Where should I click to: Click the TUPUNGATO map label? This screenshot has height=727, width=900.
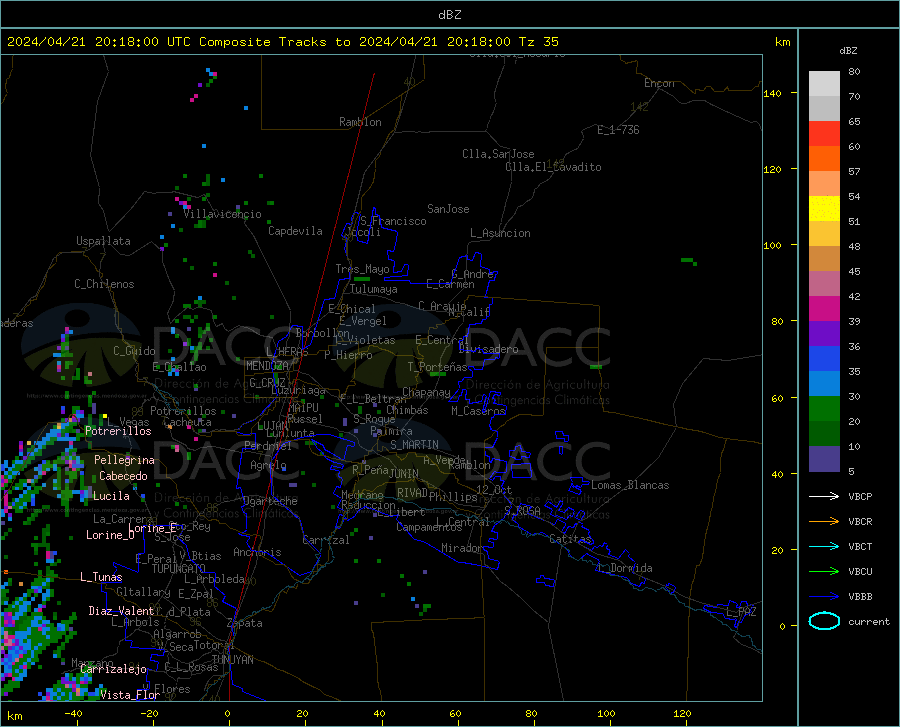(179, 569)
